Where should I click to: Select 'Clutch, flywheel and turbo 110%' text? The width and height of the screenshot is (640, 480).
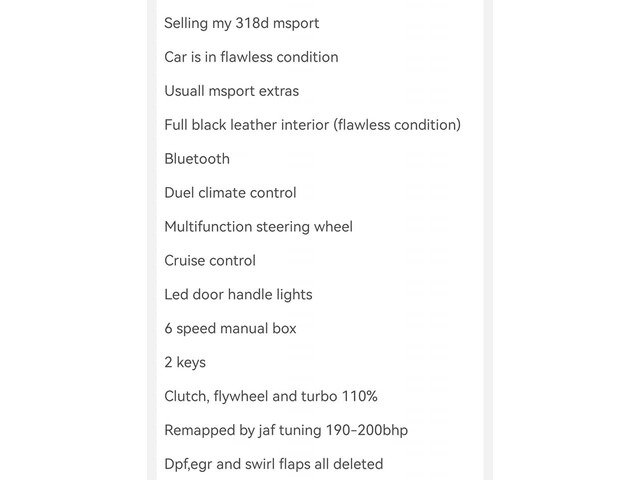coord(271,396)
